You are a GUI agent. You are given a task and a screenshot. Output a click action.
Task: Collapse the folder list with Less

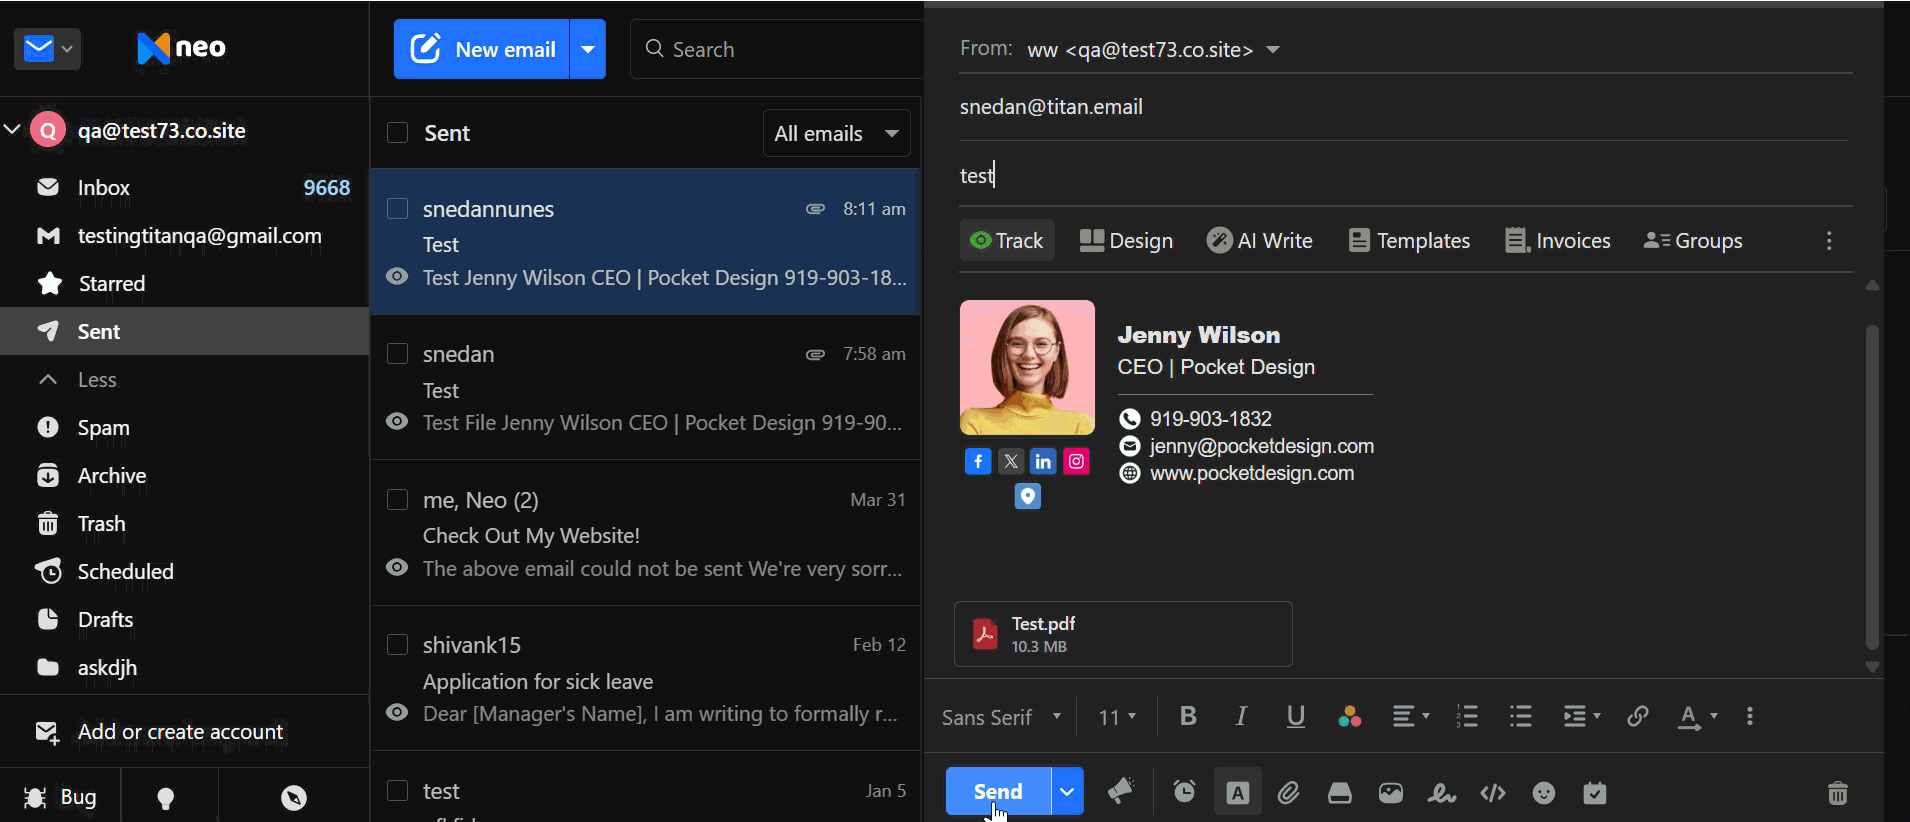tap(97, 379)
